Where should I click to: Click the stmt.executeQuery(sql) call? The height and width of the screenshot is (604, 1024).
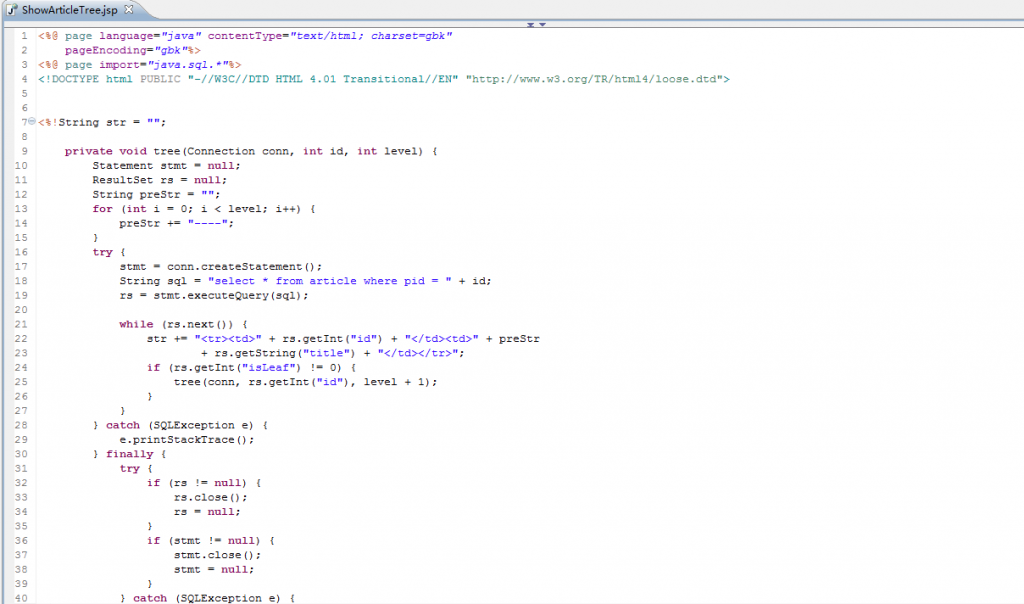pos(231,295)
